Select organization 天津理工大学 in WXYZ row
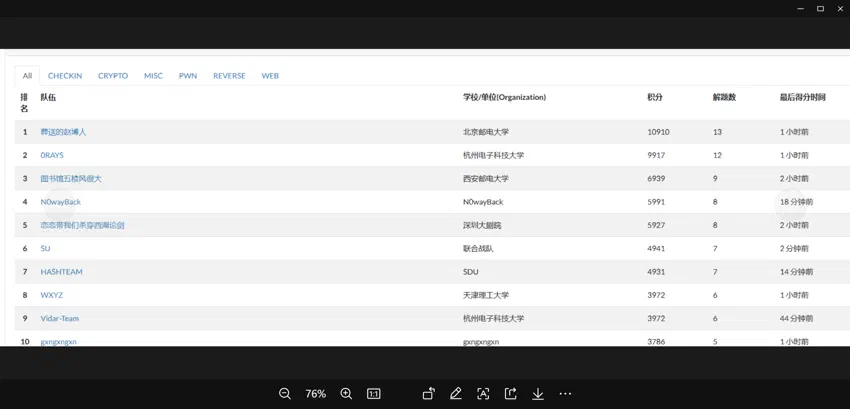The height and width of the screenshot is (409, 850). [x=486, y=295]
